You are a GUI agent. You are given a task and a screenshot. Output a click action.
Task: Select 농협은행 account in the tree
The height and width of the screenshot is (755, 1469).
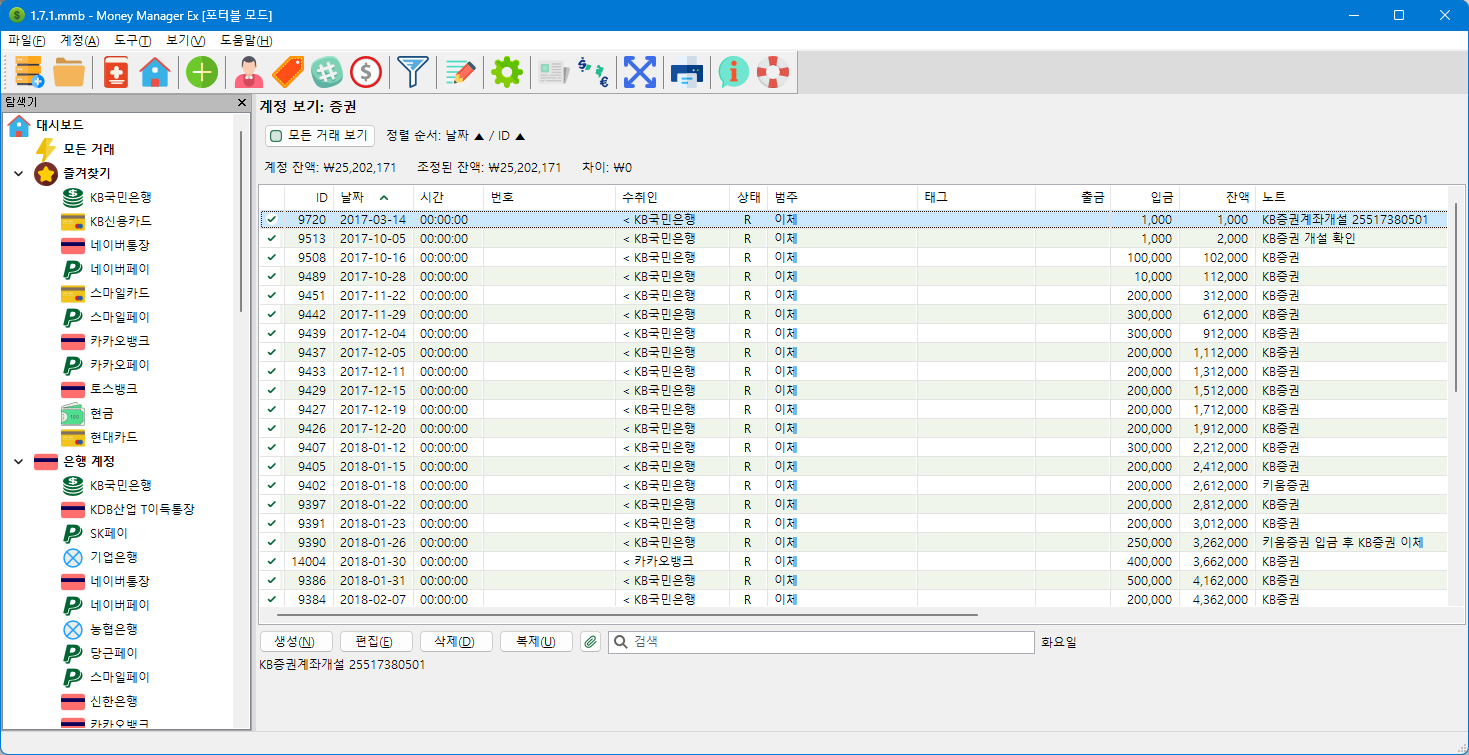[x=114, y=629]
